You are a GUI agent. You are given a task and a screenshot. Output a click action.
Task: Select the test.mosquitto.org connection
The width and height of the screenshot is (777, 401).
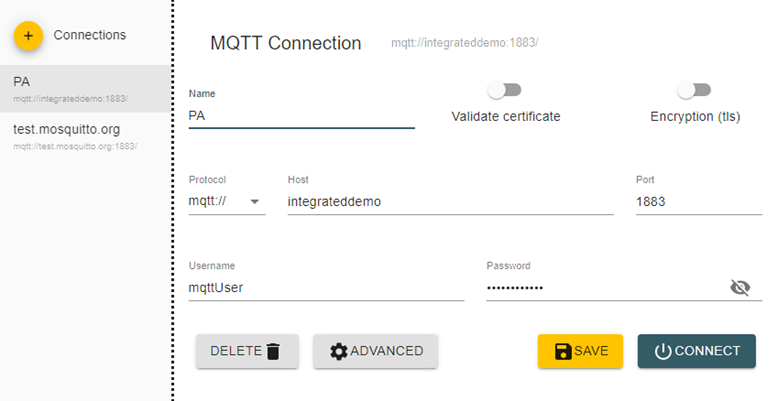coord(86,136)
